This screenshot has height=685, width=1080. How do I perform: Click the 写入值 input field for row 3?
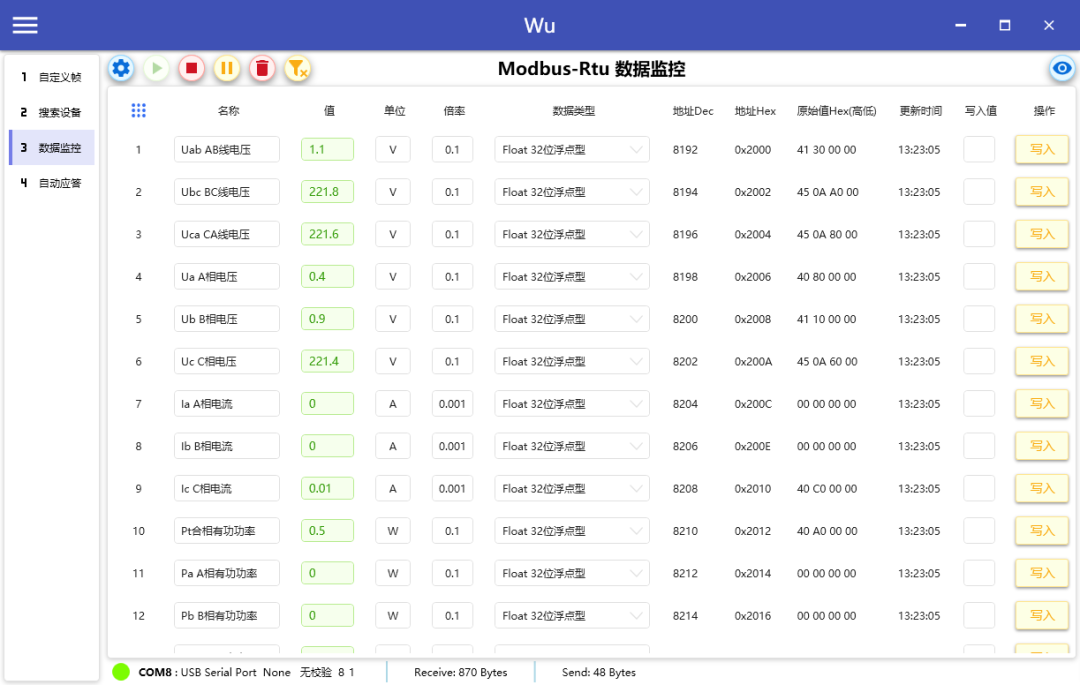[x=979, y=234]
